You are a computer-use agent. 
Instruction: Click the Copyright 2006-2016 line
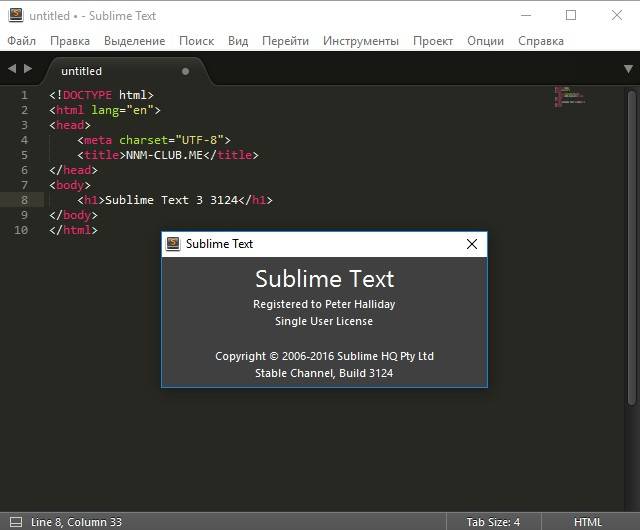[324, 356]
